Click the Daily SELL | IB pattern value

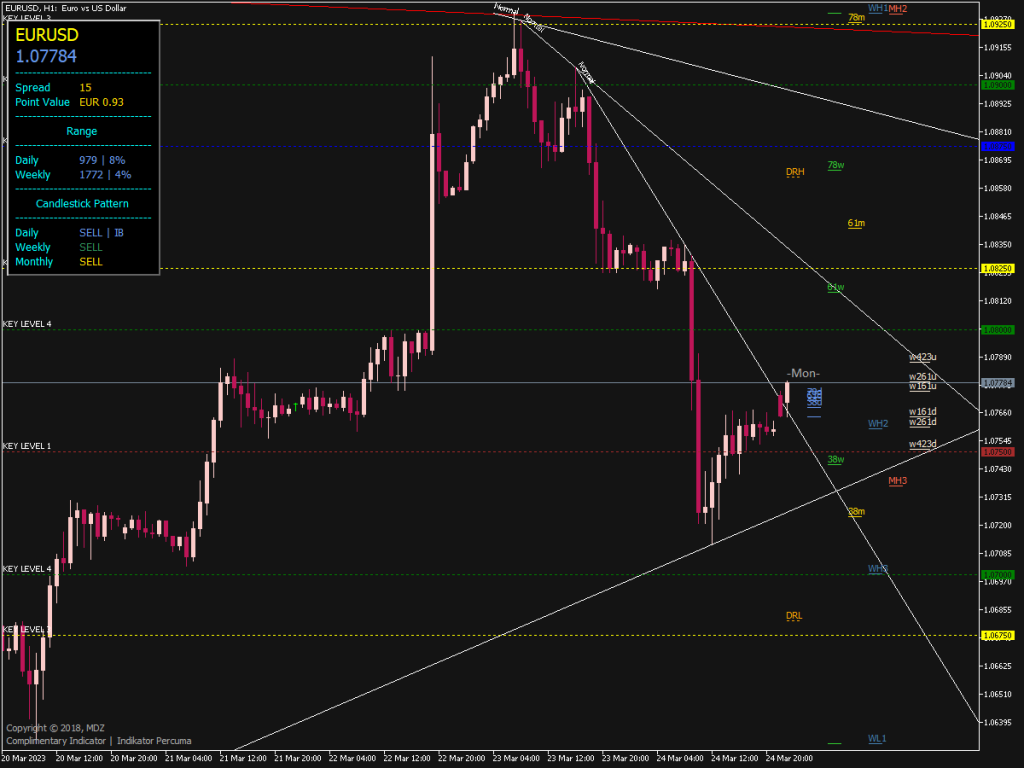coord(101,232)
